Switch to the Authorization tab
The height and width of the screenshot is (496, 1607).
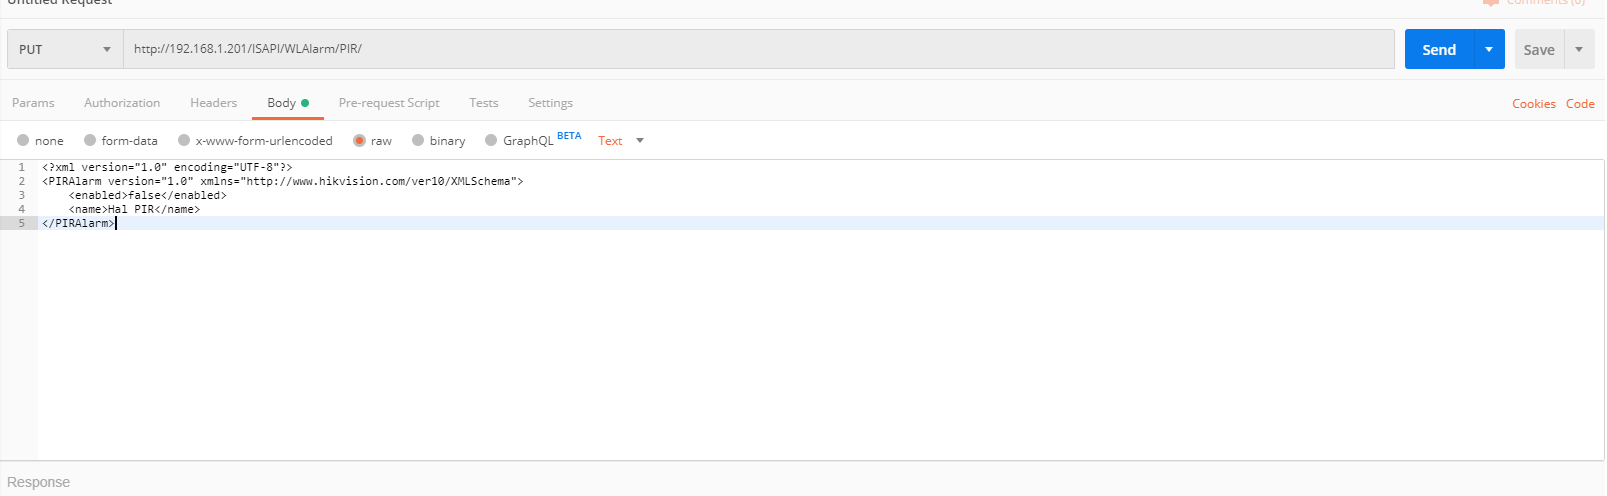click(122, 103)
